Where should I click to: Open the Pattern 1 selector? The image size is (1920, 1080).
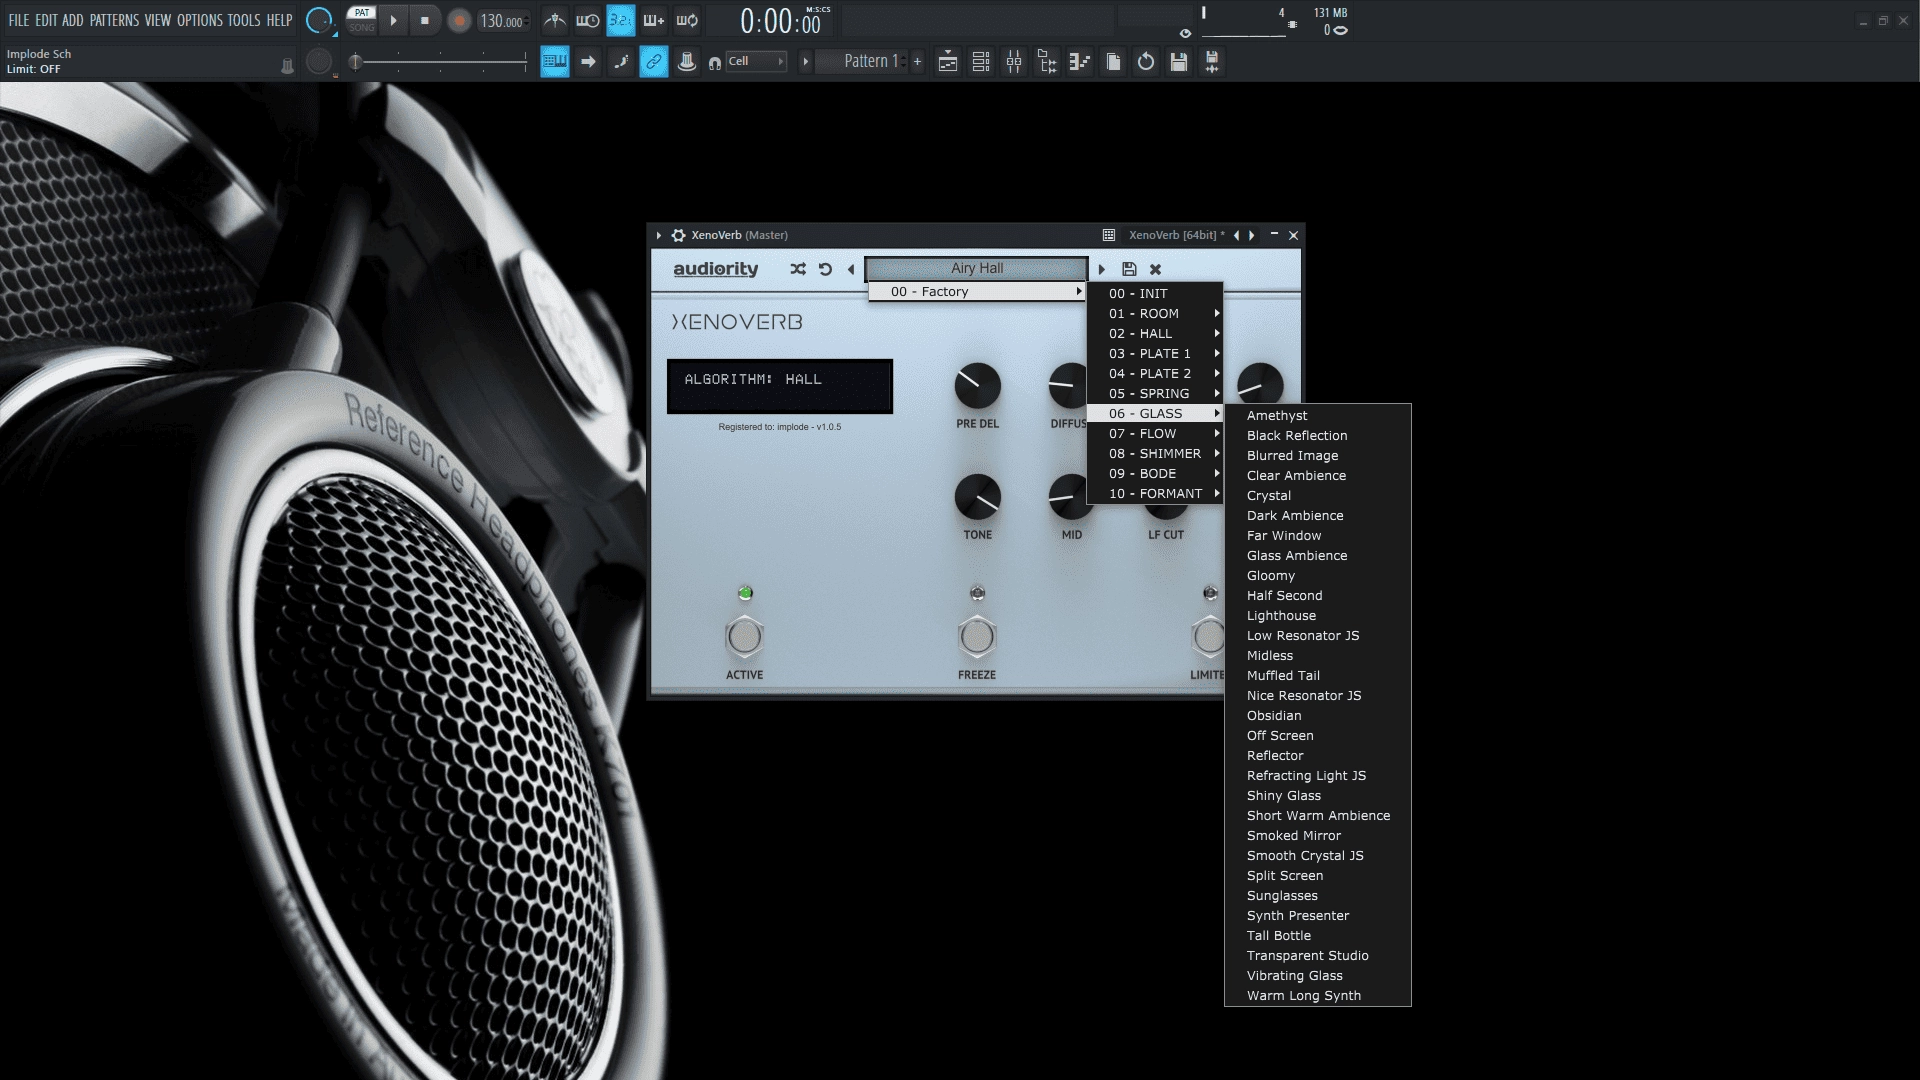tap(862, 62)
